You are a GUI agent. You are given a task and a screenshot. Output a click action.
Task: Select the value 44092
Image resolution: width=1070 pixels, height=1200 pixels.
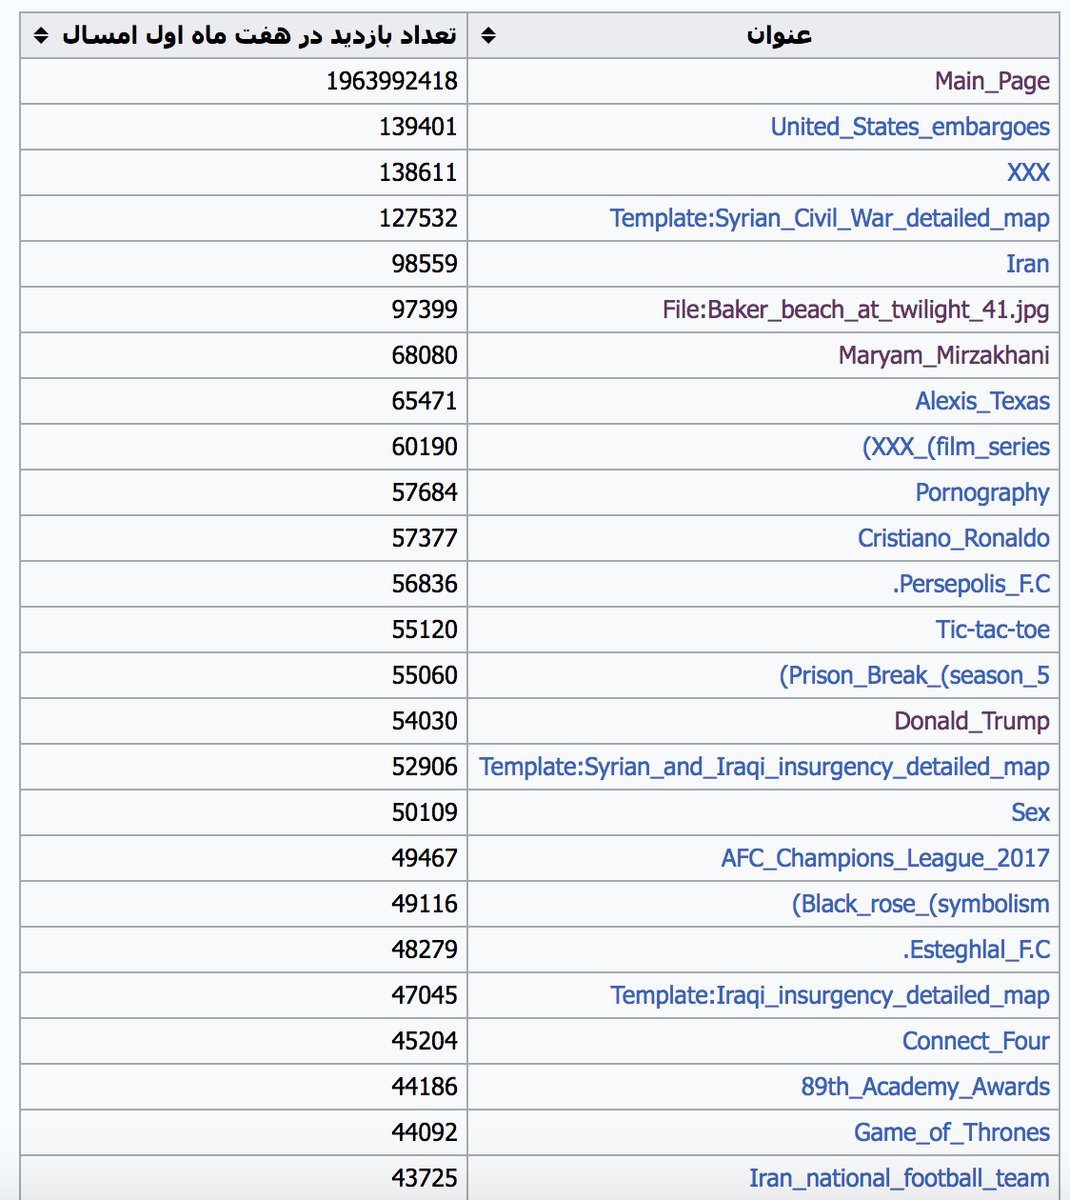pyautogui.click(x=425, y=1133)
